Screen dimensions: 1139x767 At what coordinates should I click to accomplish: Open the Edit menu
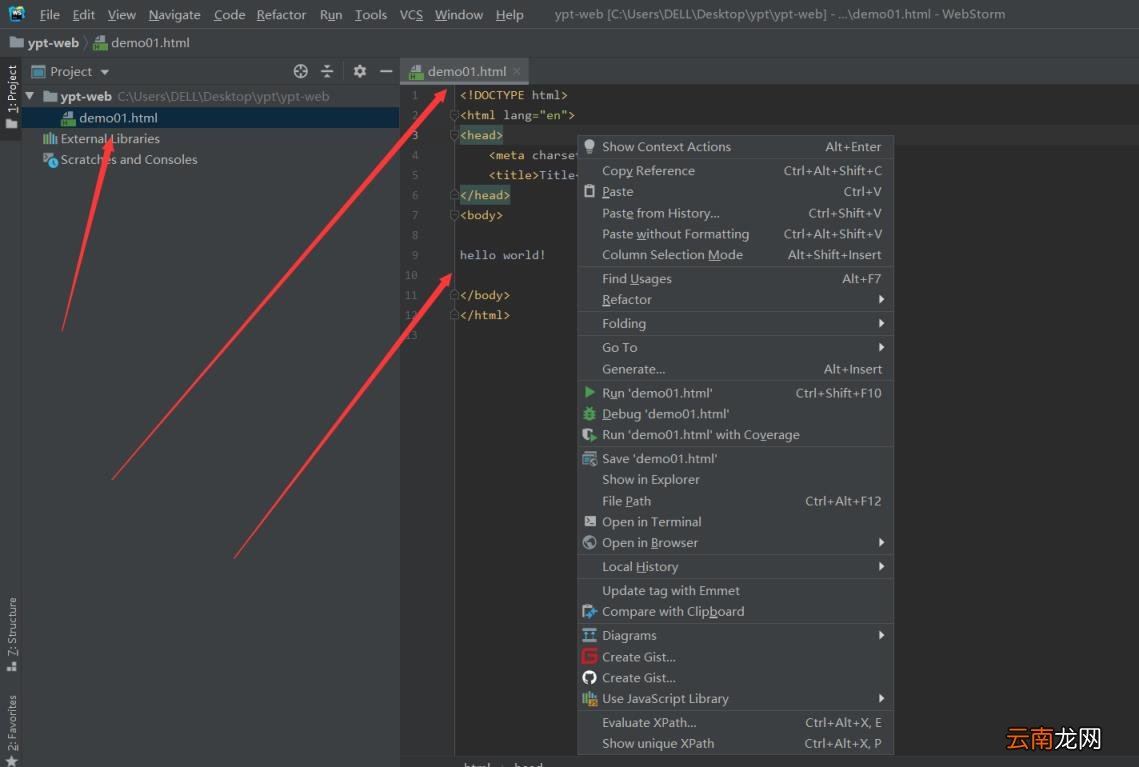84,15
